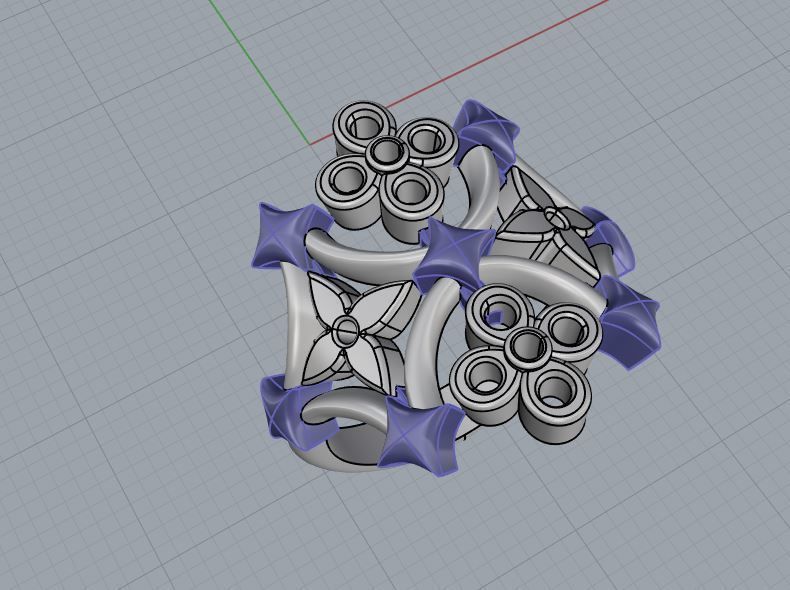790x590 pixels.
Task: Select the far-right purple star connector
Action: tap(630, 322)
